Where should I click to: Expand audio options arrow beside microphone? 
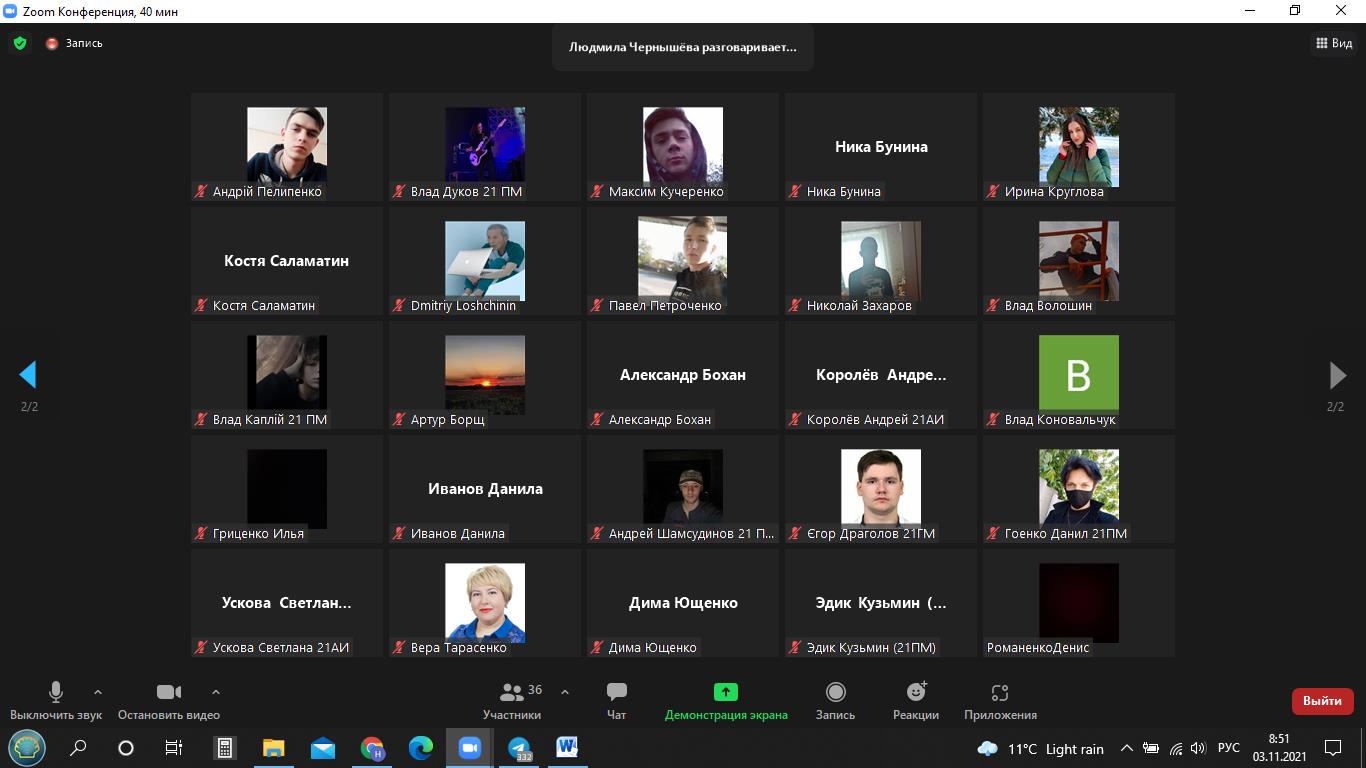click(98, 692)
